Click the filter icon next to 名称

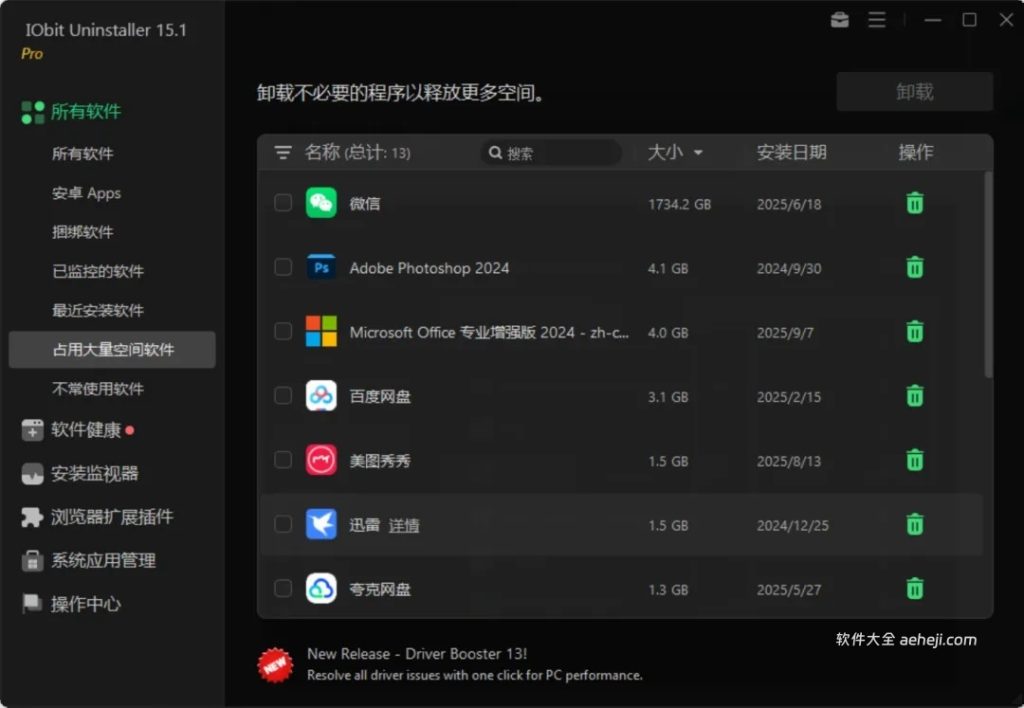tap(280, 152)
